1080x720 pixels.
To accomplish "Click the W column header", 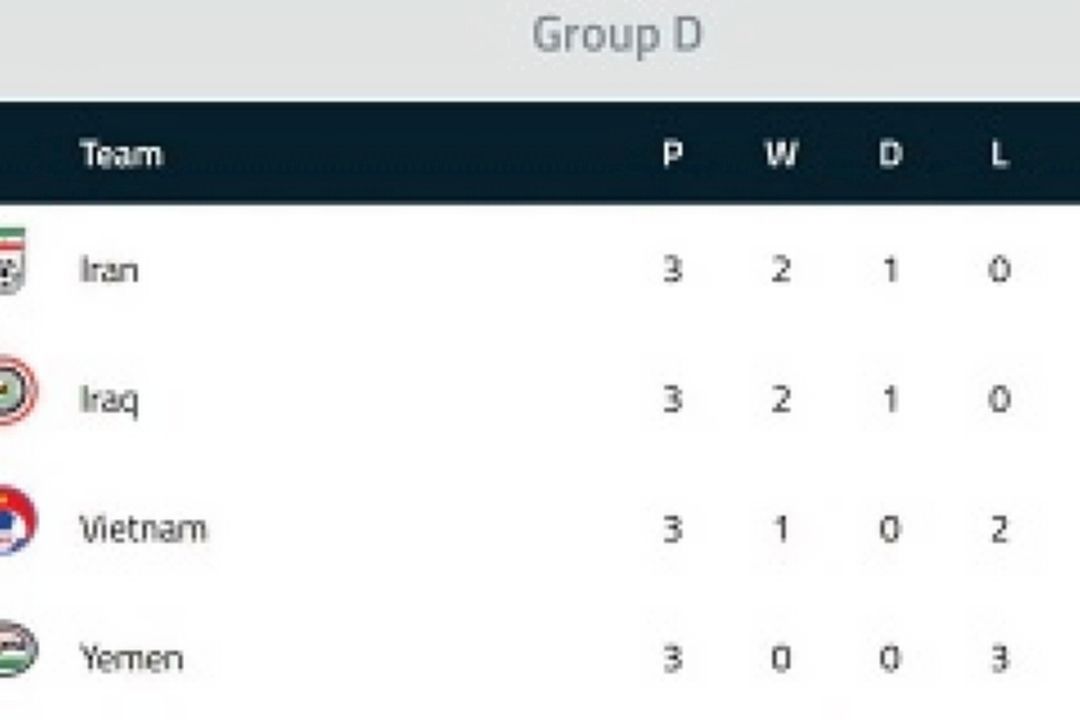I will (x=782, y=154).
